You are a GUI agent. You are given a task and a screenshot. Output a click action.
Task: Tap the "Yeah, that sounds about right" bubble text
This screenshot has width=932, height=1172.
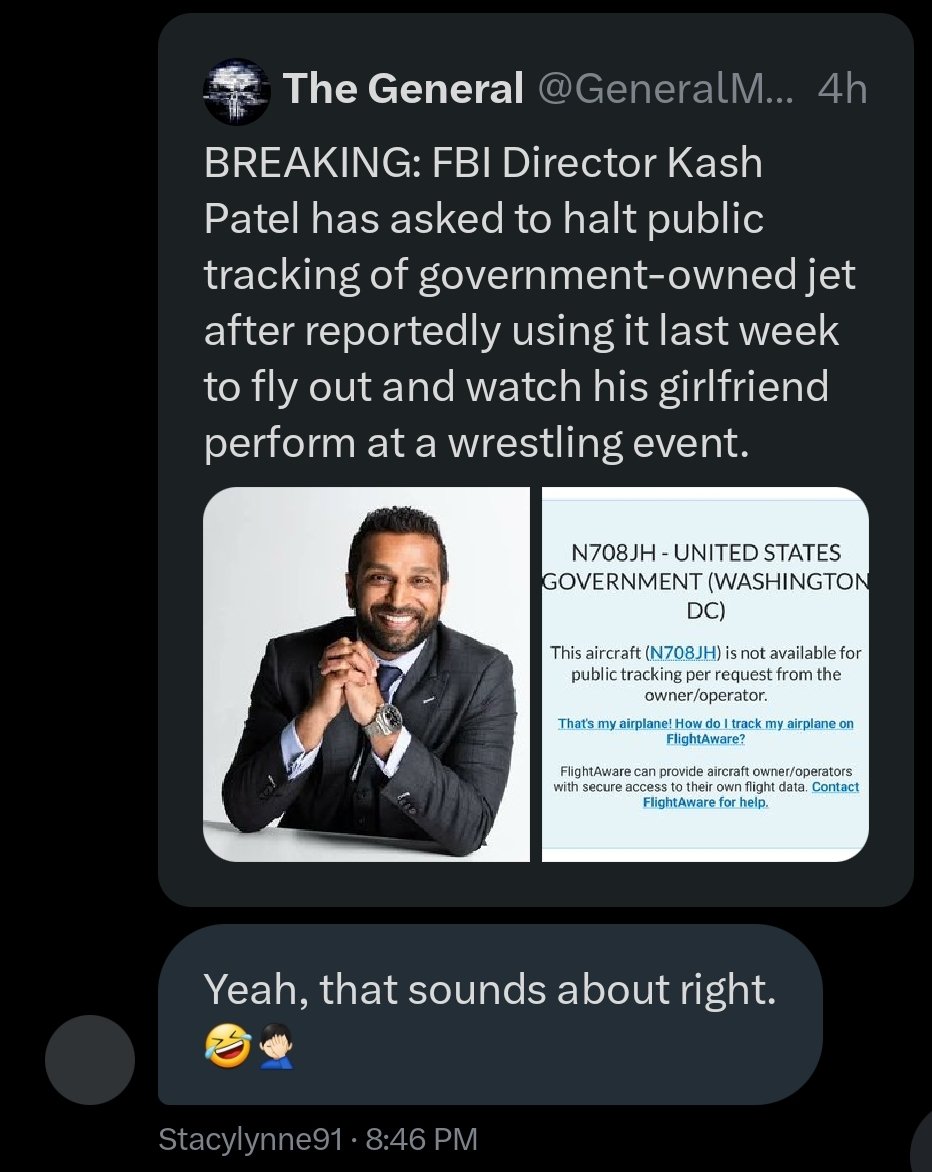coord(490,990)
